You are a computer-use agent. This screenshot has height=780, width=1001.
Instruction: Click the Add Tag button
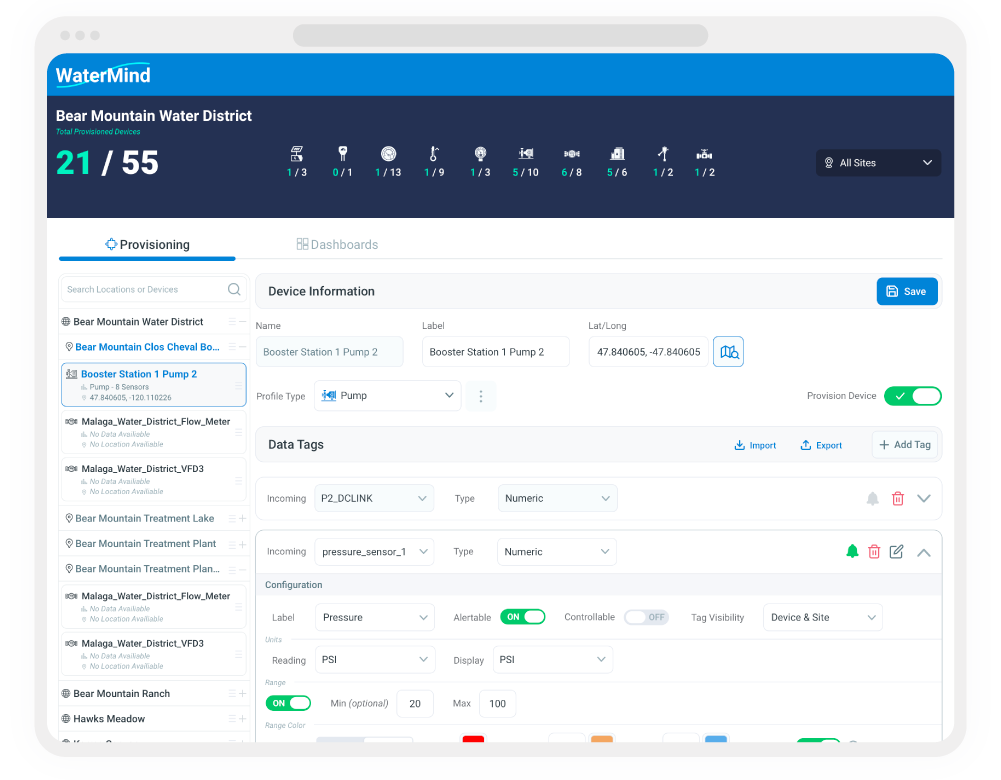point(905,445)
